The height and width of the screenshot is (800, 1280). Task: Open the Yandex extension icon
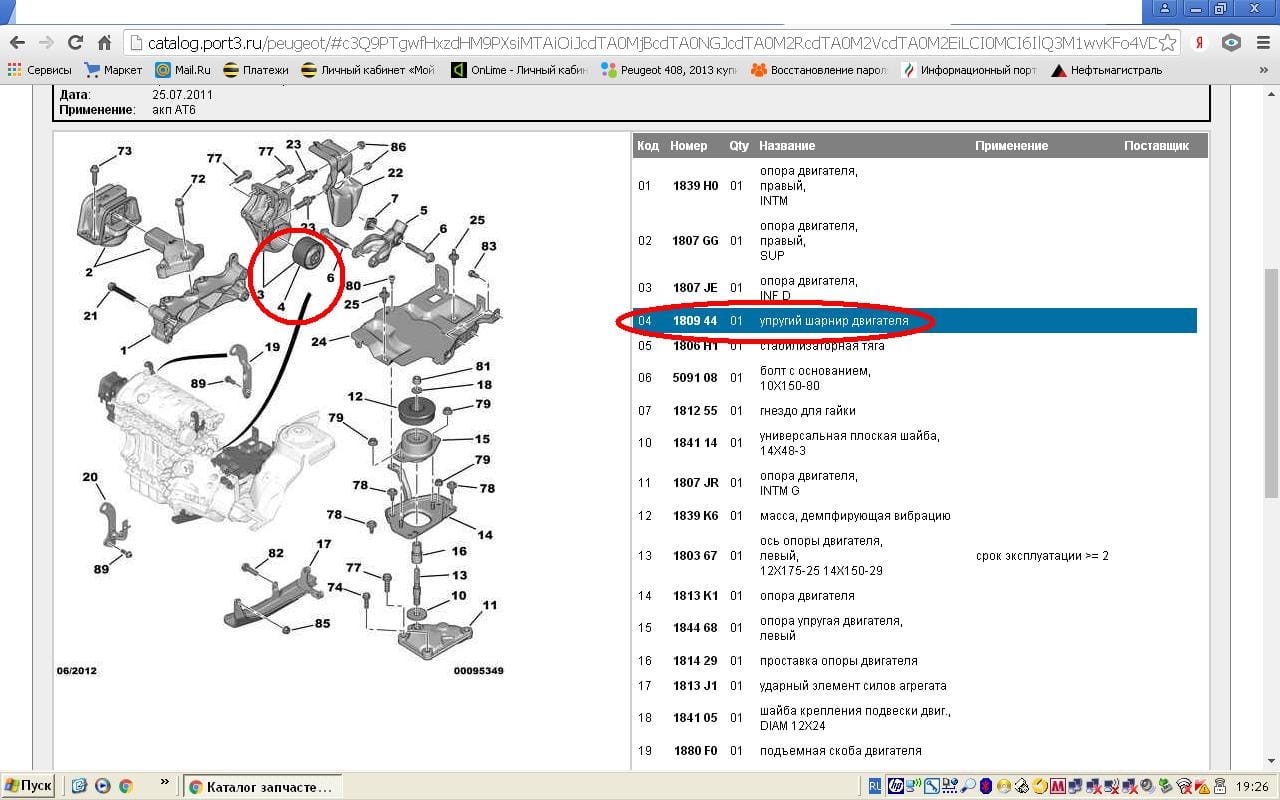pyautogui.click(x=1201, y=42)
